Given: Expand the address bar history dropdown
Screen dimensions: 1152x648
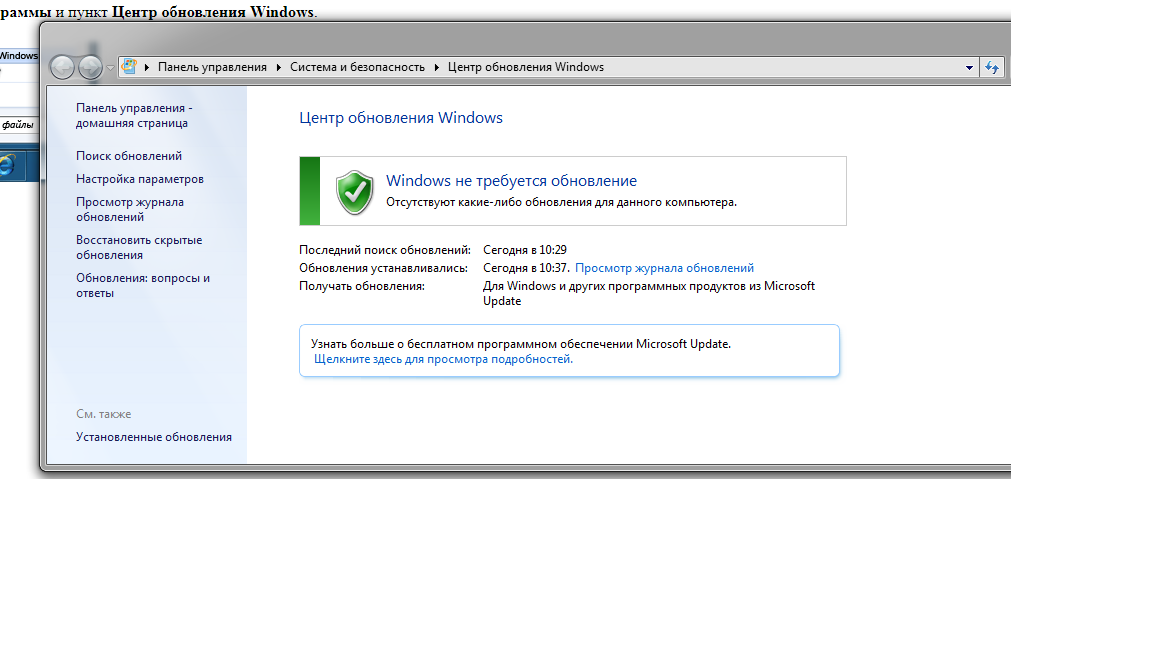Looking at the screenshot, I should 969,67.
